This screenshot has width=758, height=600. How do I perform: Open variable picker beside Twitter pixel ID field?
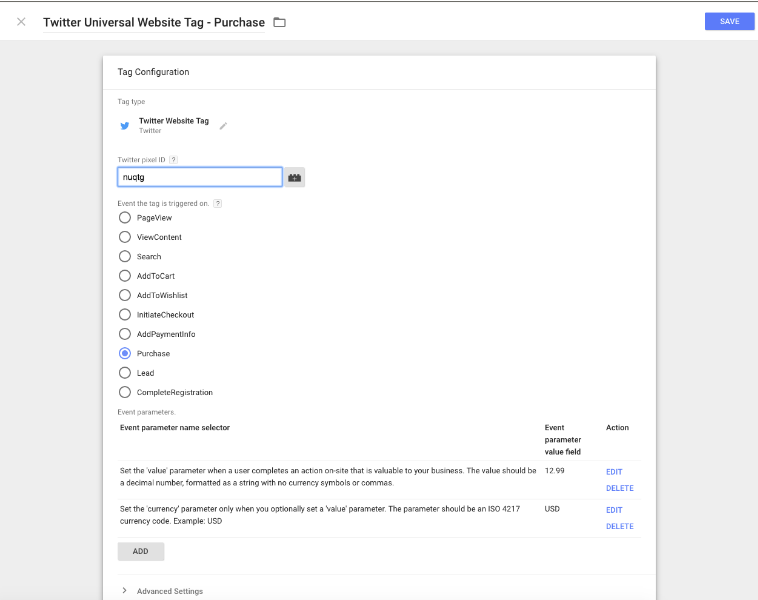295,177
